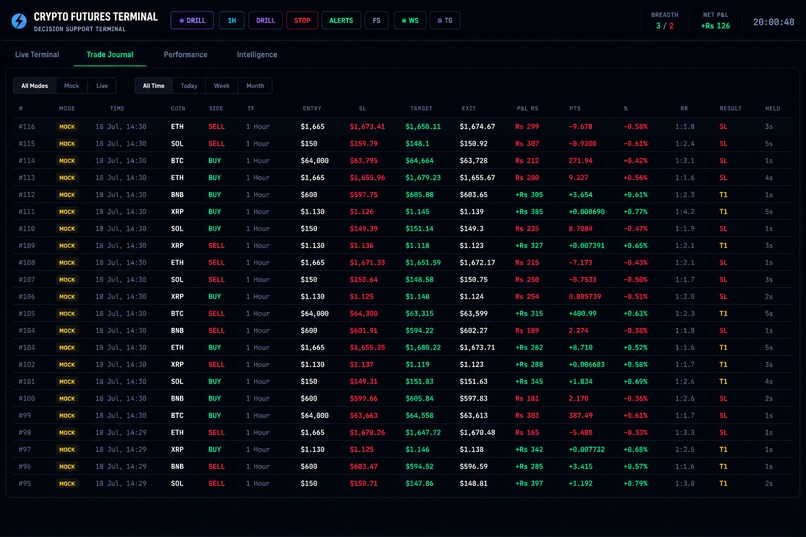
Task: Click the points value +0.008690
Action: pyautogui.click(x=587, y=212)
